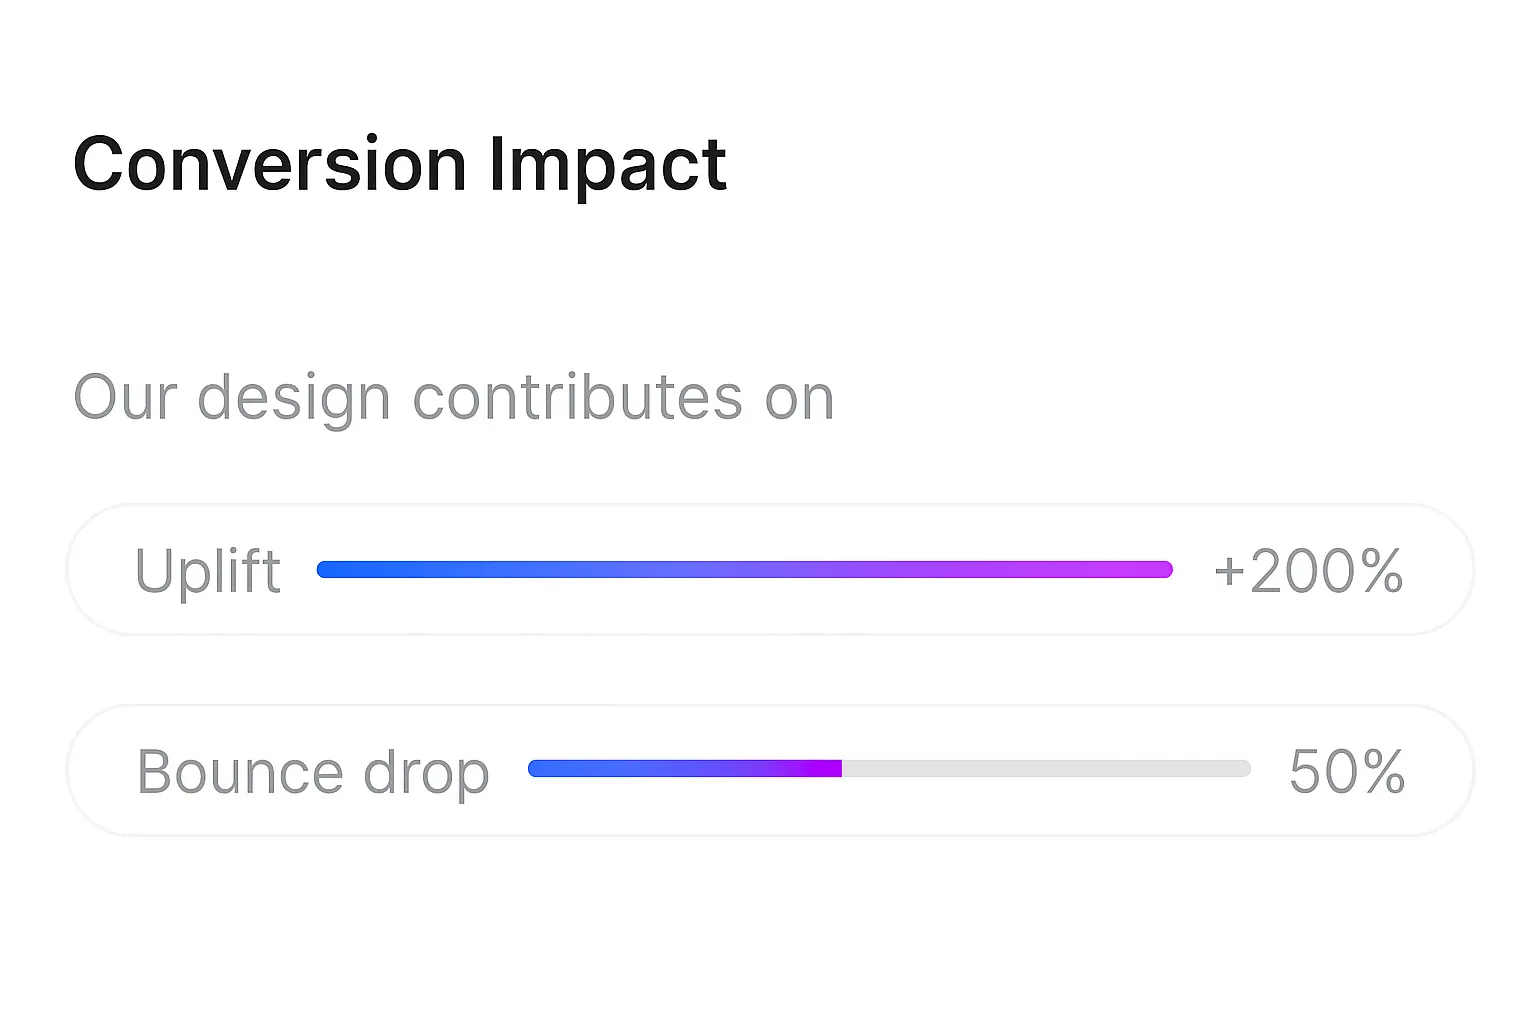
Task: Click the Conversion Impact heading
Action: (400, 165)
